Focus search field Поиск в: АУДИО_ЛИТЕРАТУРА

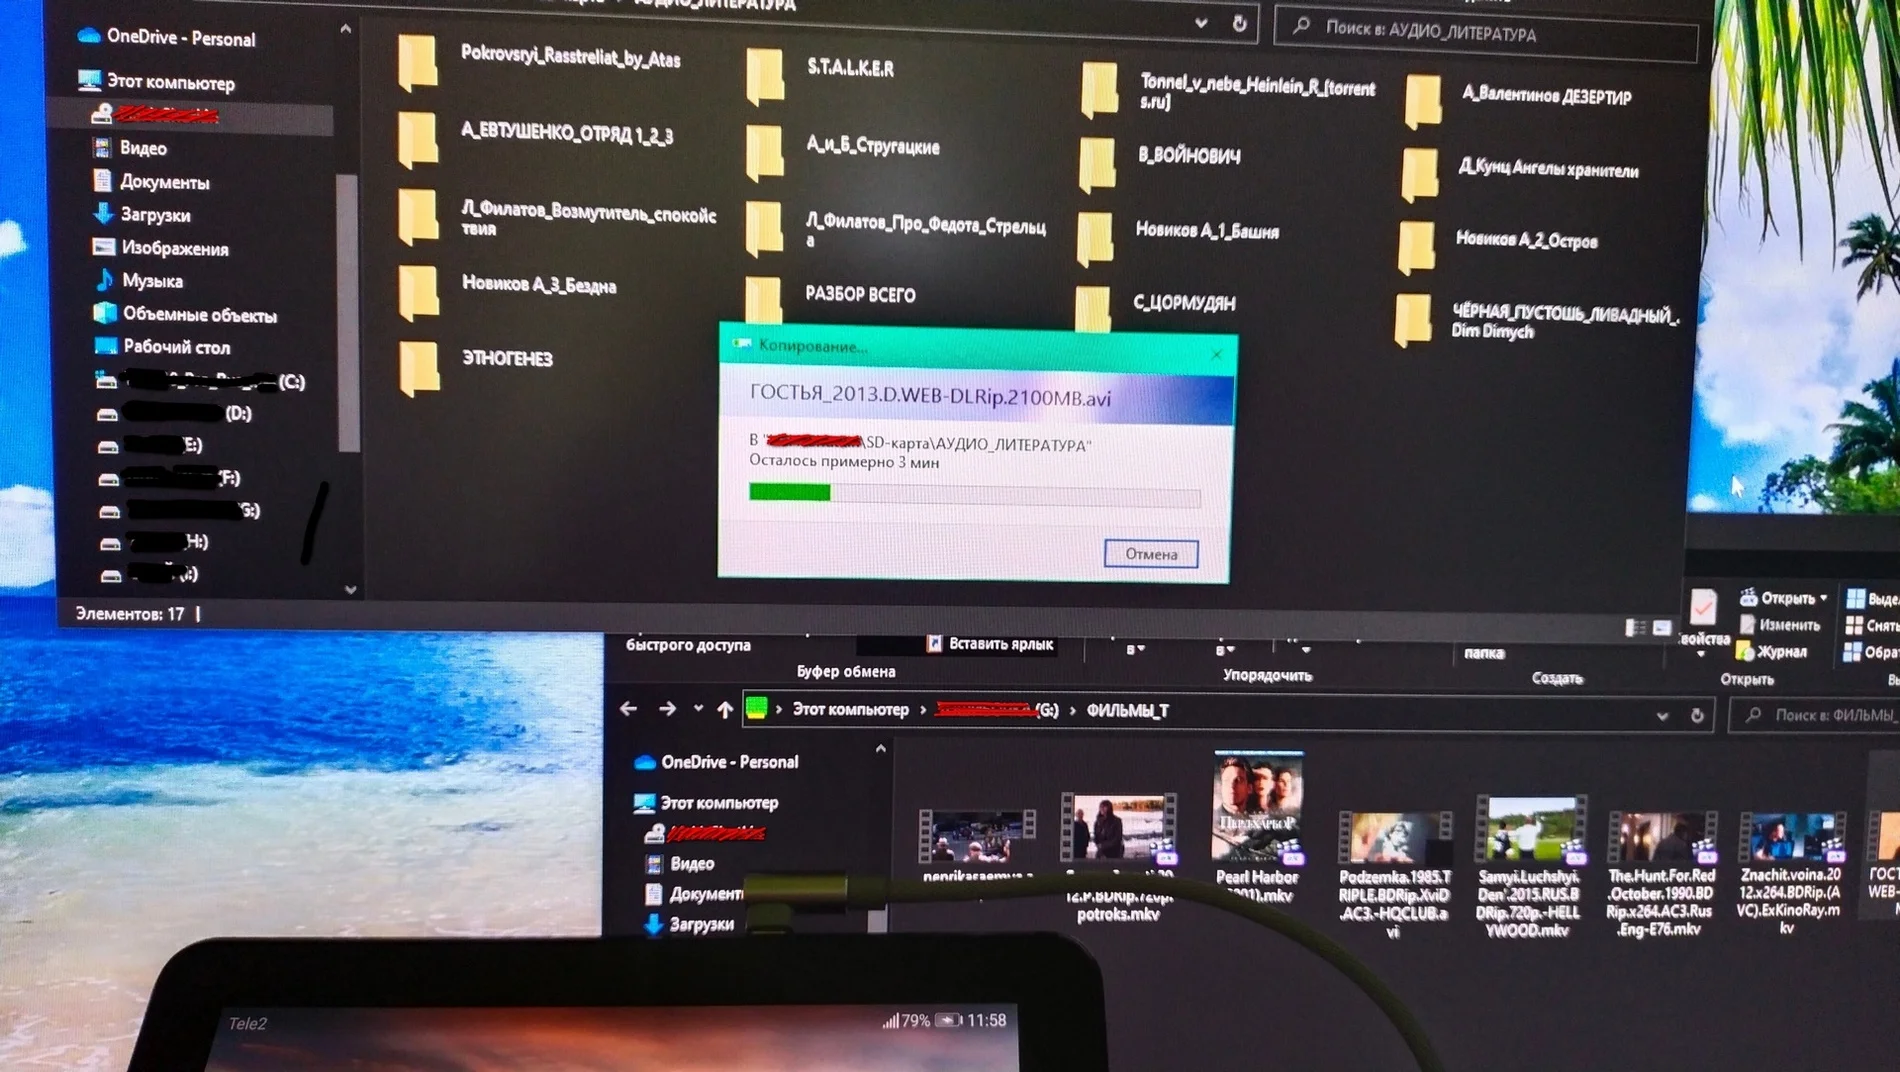tap(1486, 32)
